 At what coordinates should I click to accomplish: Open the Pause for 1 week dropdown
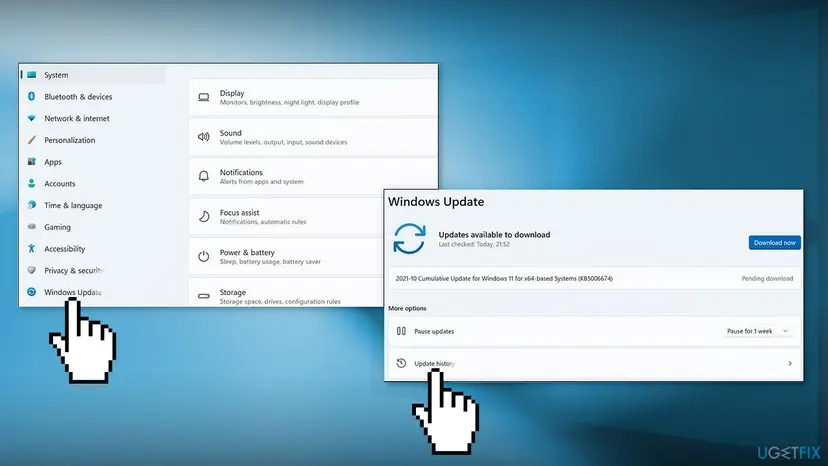click(757, 331)
